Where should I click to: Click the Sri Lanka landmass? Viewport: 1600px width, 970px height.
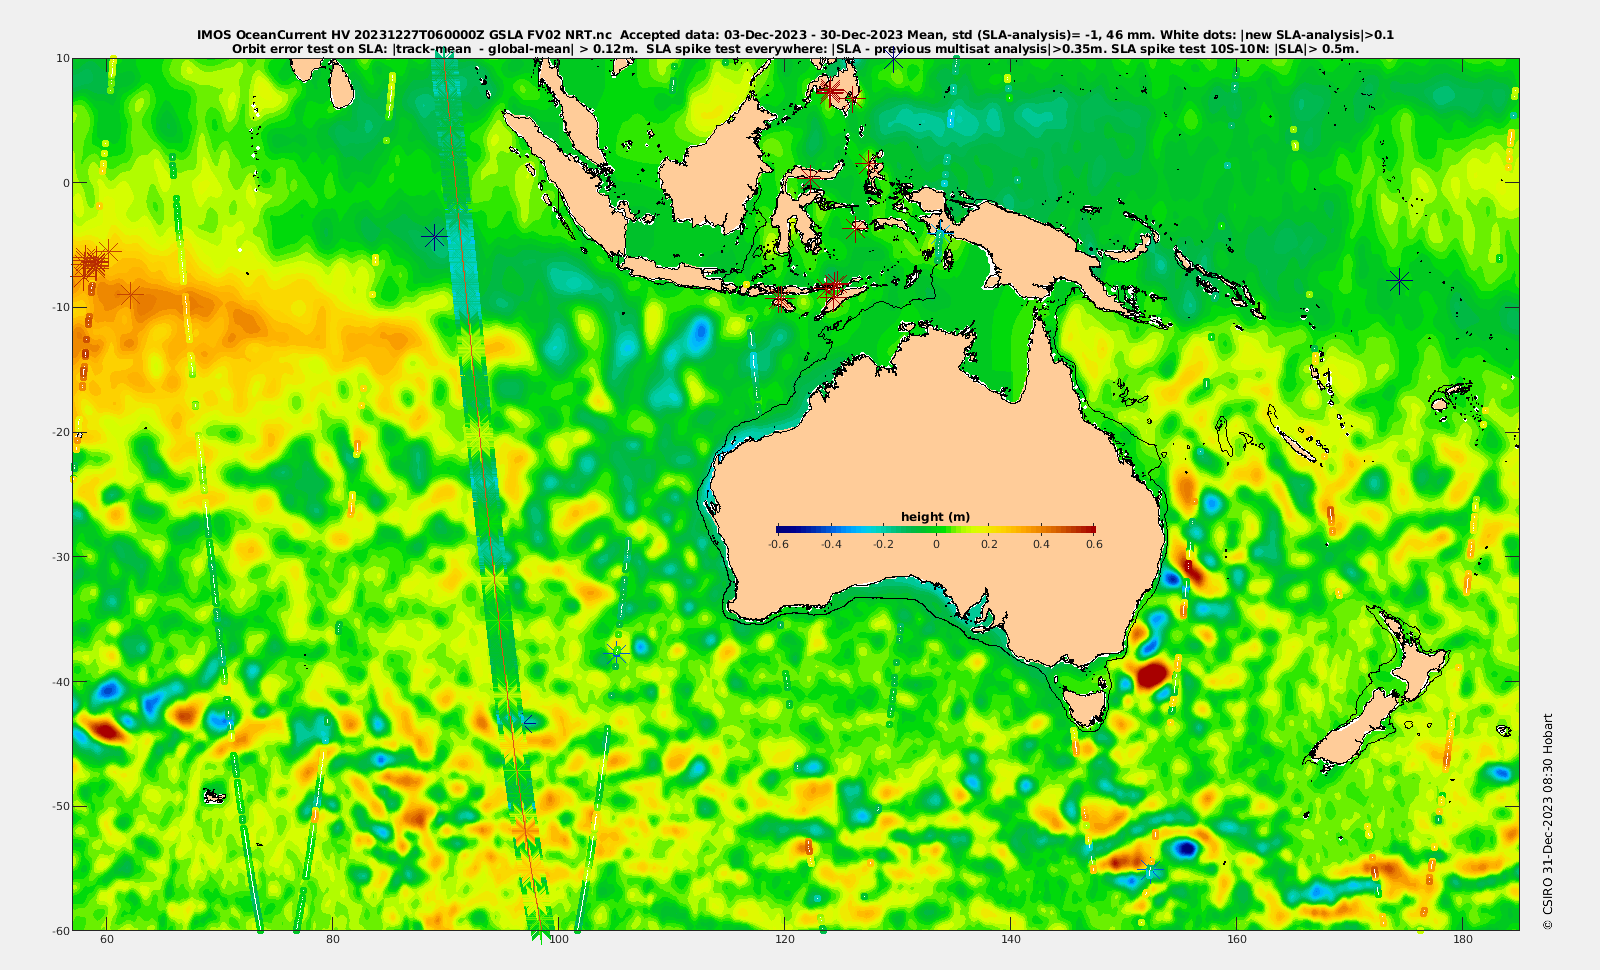point(340,88)
